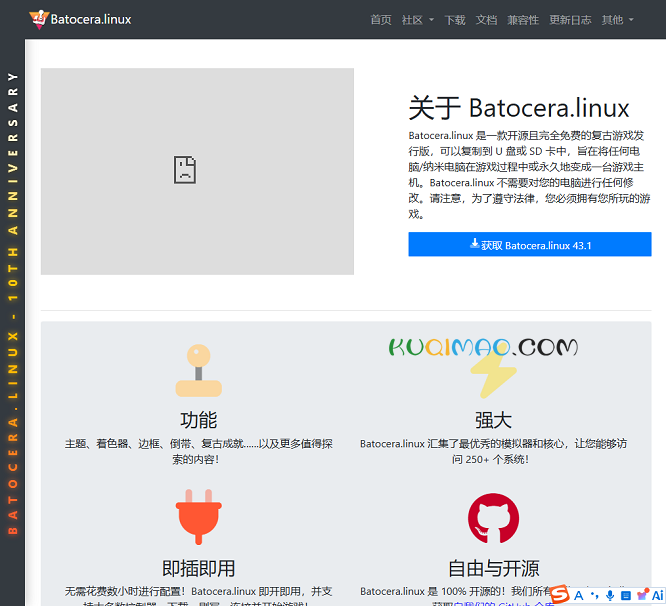Click the 功能 features heading
This screenshot has width=666, height=606.
198,420
